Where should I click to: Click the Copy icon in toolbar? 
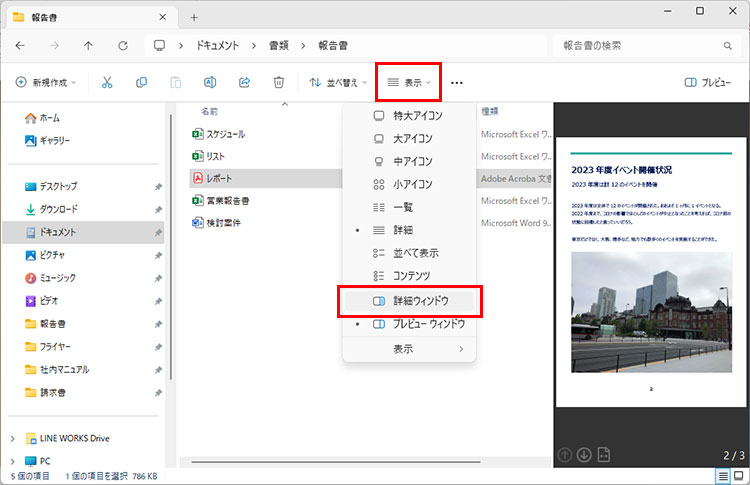coord(141,83)
